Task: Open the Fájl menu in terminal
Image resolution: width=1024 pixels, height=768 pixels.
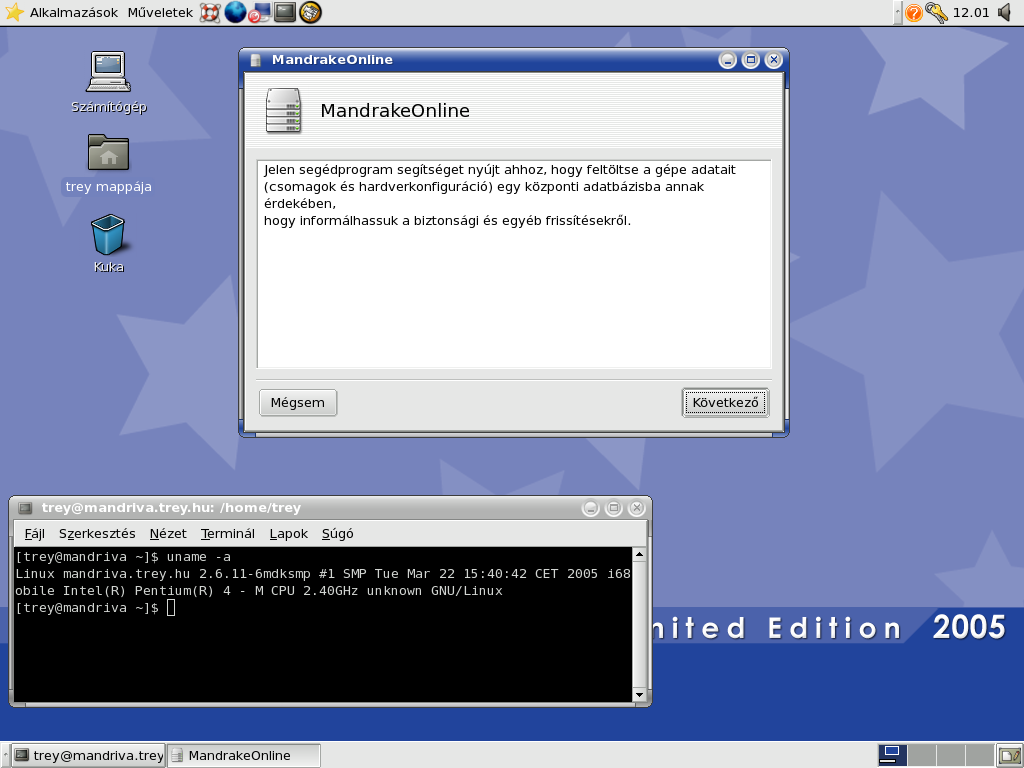Action: 35,534
